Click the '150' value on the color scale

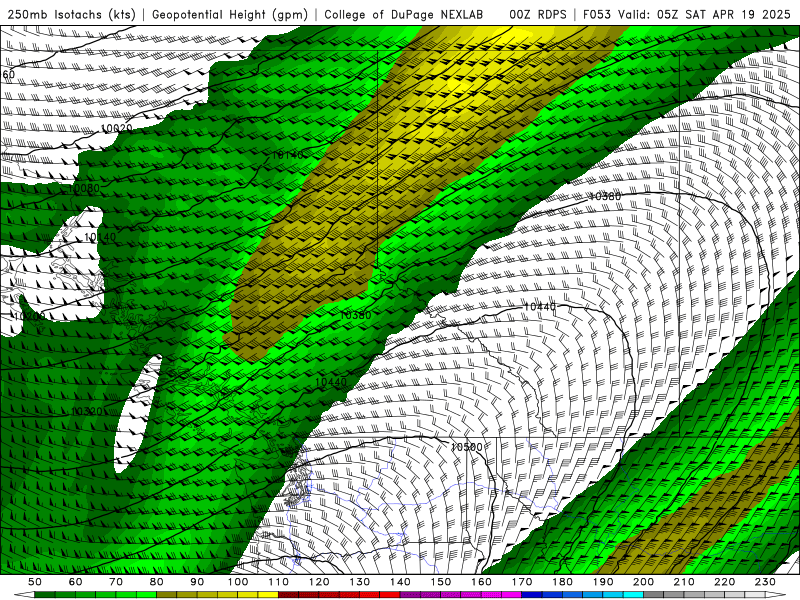tap(441, 582)
